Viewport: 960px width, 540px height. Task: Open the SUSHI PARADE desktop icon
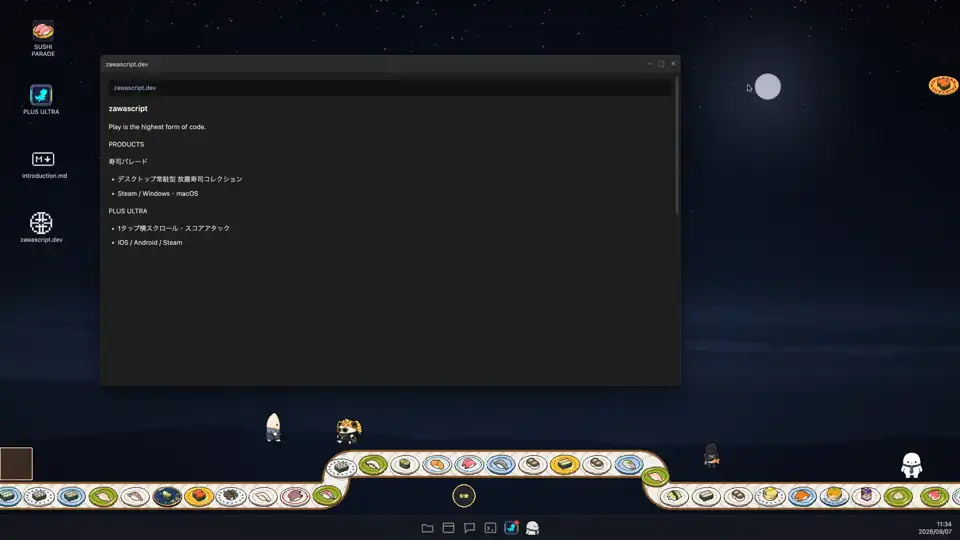click(x=43, y=38)
